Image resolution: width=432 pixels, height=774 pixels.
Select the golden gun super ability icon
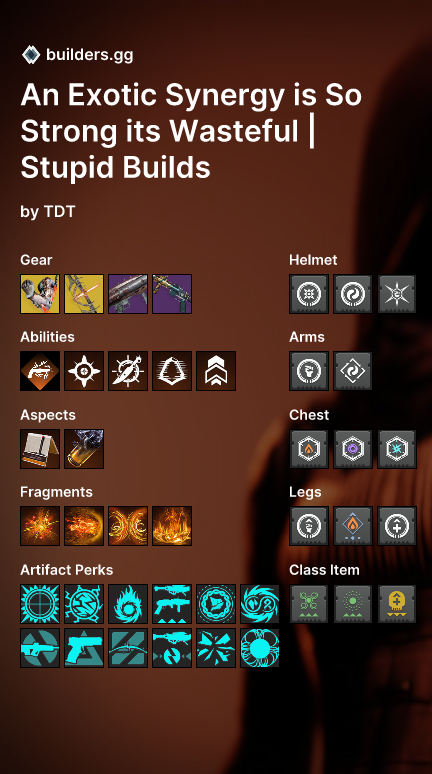[40, 371]
